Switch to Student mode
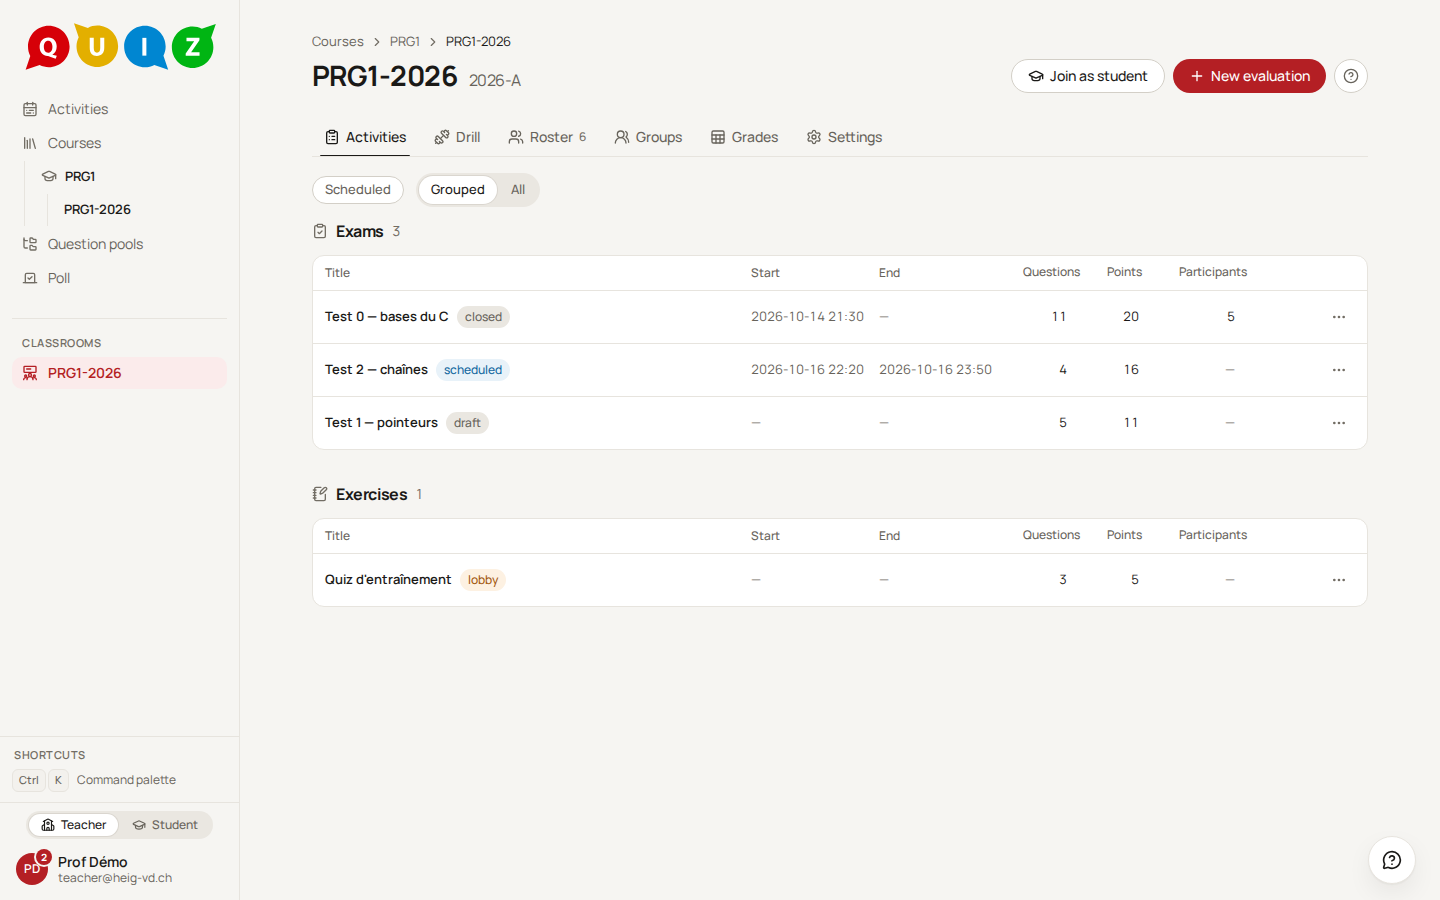Screen dimensions: 1440x900 coord(165,825)
